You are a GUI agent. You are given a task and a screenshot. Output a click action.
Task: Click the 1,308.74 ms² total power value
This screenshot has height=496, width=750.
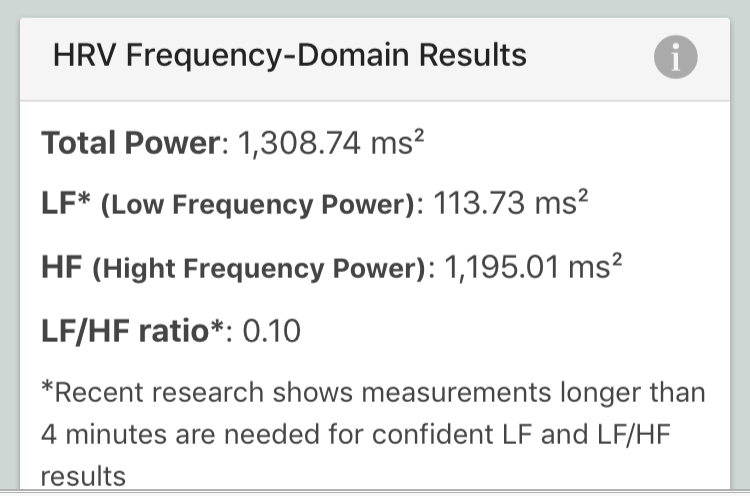[331, 144]
